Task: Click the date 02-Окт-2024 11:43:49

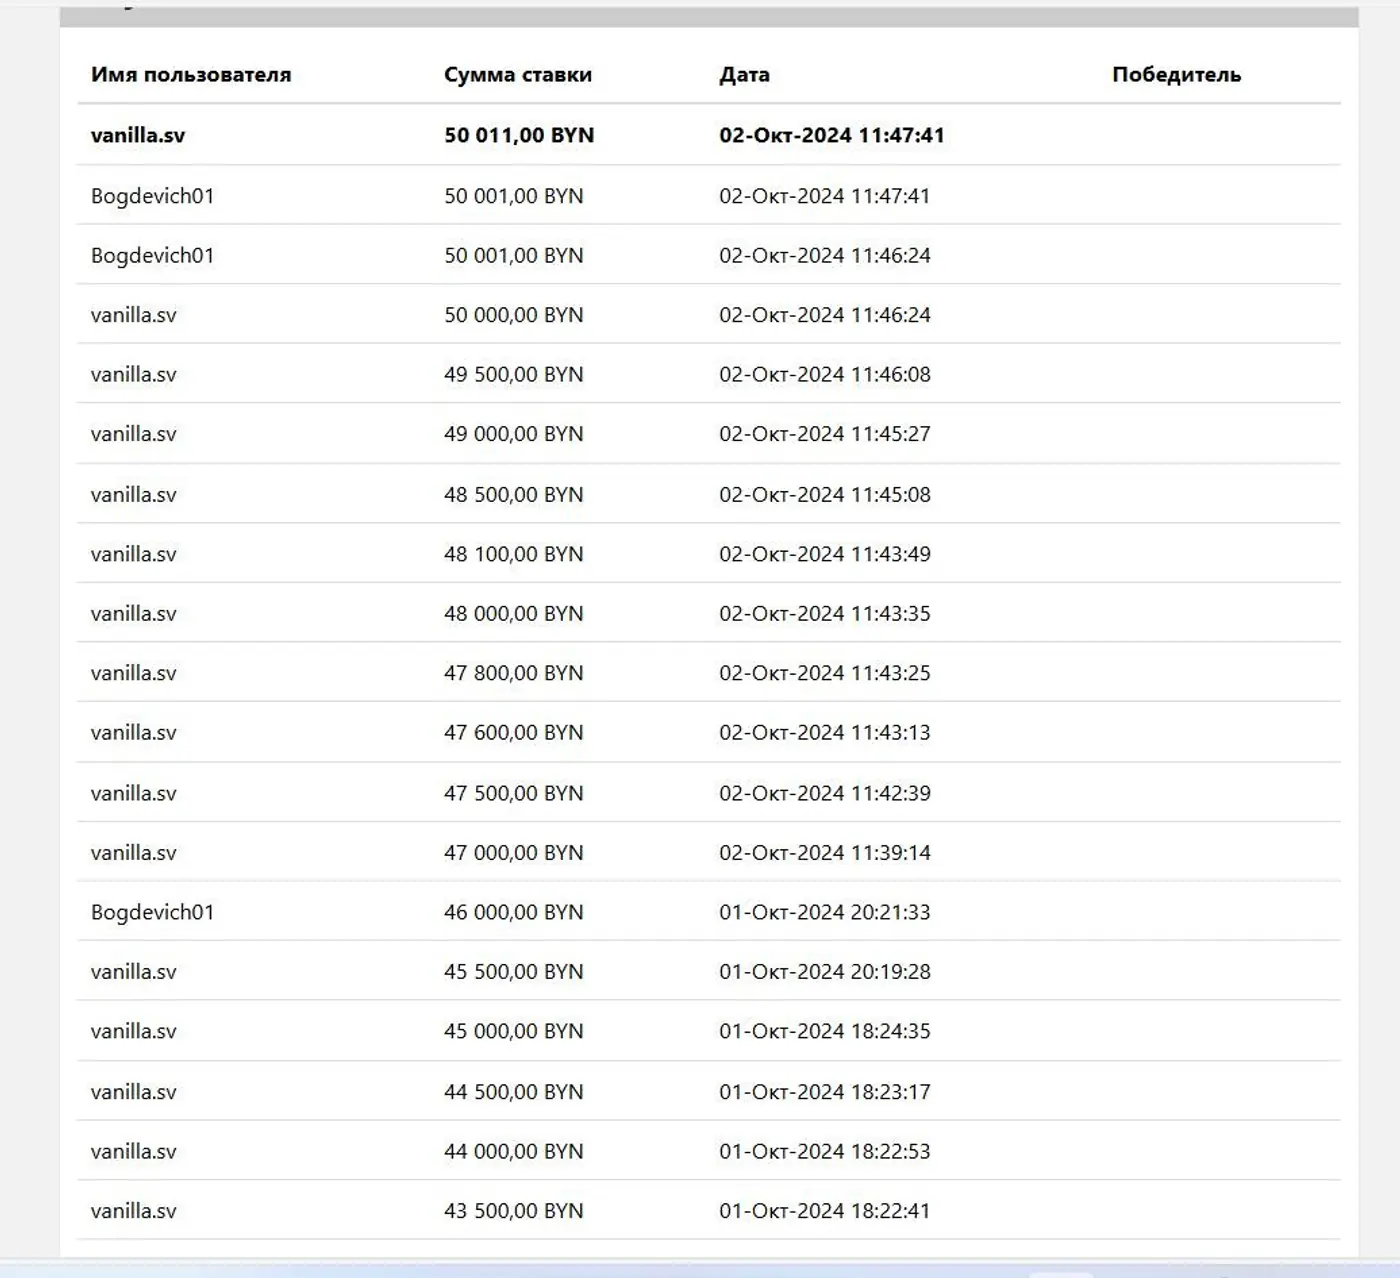Action: point(825,554)
